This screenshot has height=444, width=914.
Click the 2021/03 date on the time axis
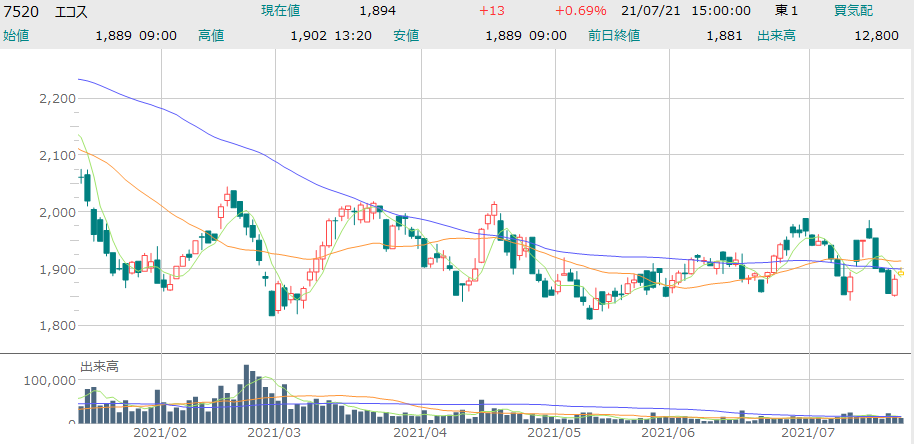pyautogui.click(x=274, y=433)
